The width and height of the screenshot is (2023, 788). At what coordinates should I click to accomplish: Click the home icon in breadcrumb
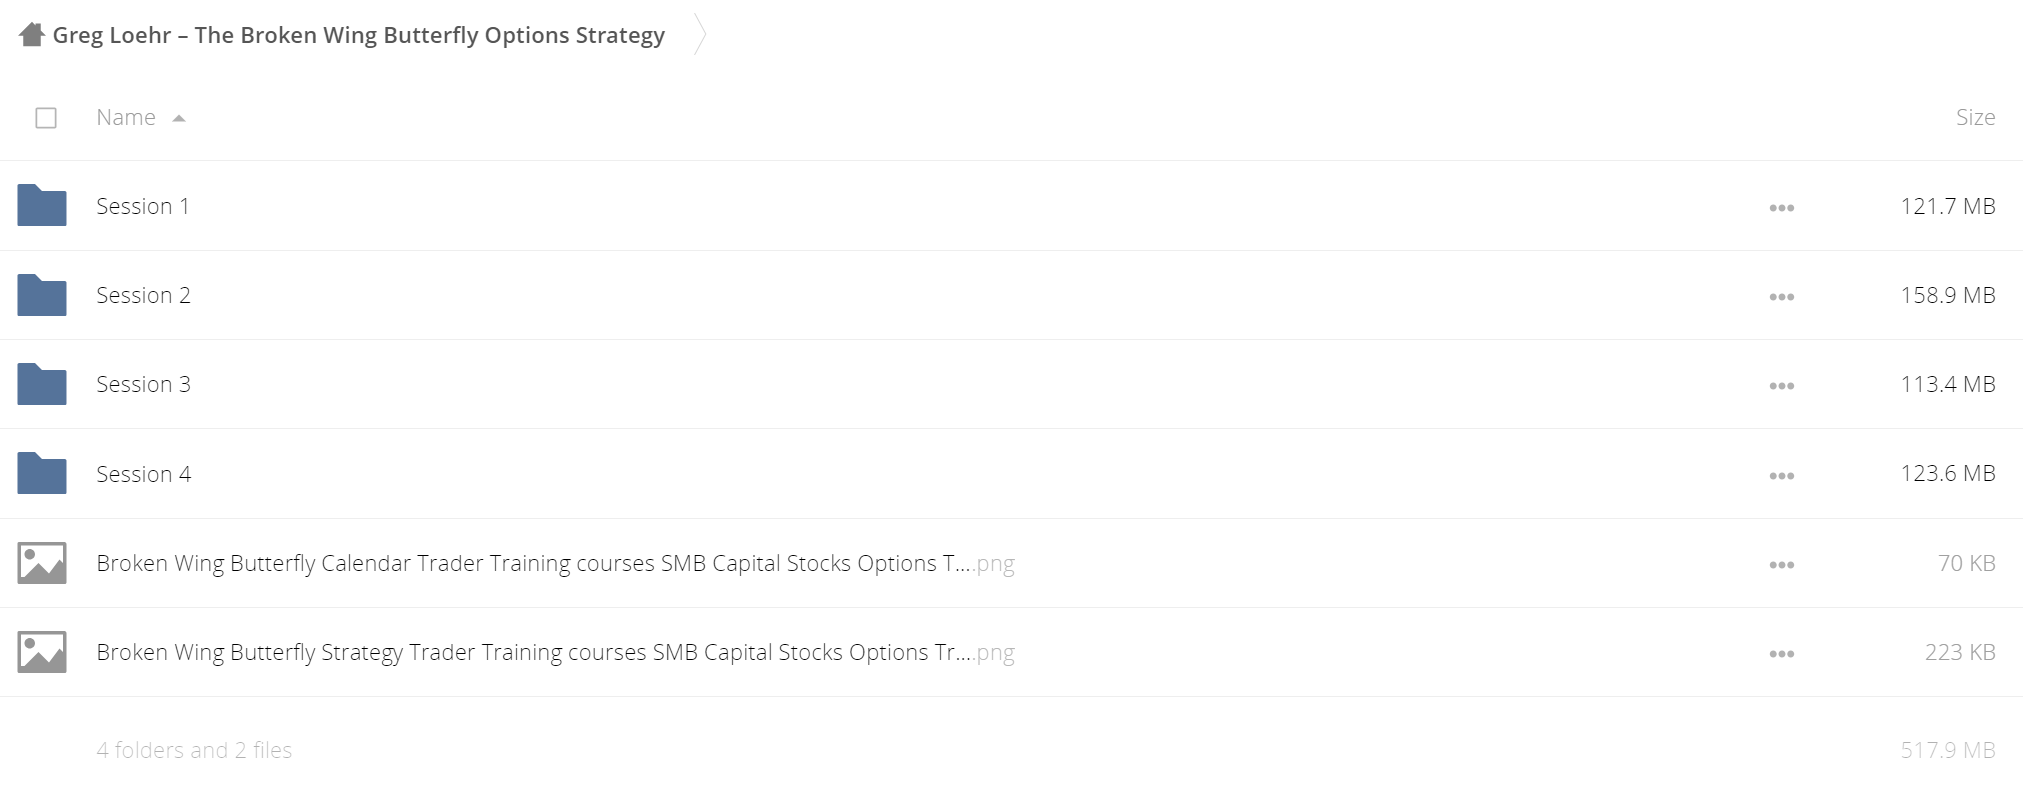click(32, 35)
